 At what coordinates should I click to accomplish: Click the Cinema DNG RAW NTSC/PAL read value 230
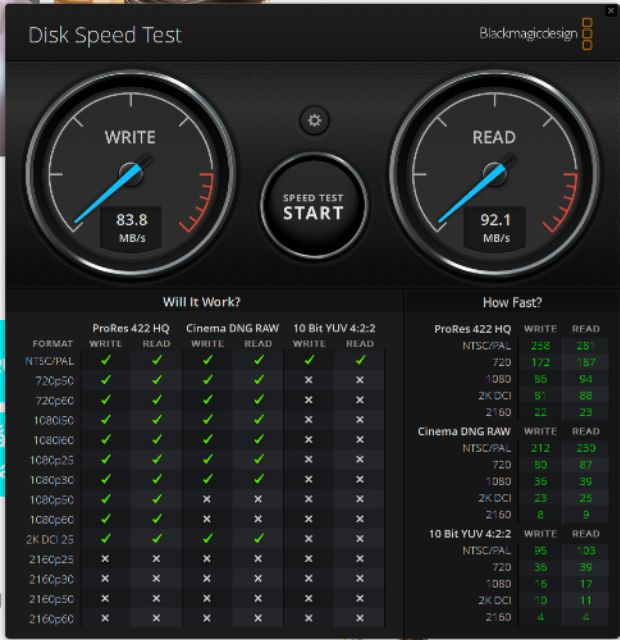(585, 448)
